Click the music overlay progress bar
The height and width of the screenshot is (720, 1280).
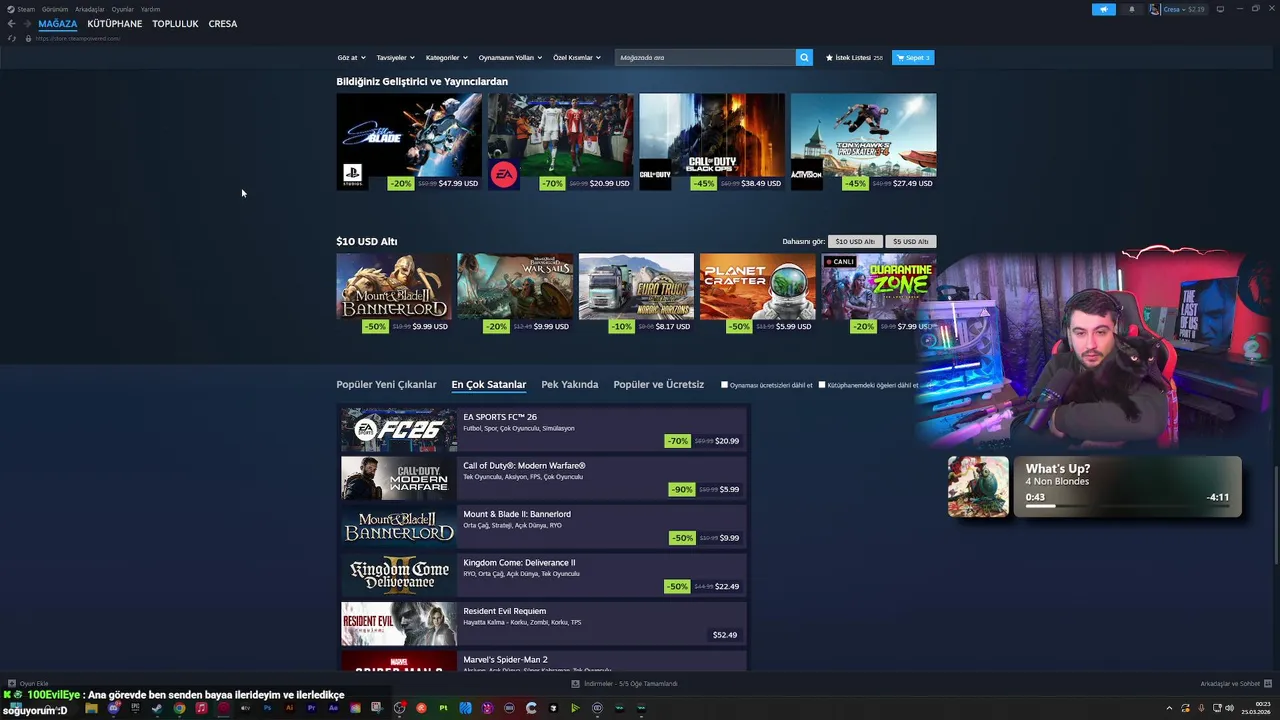[1127, 506]
